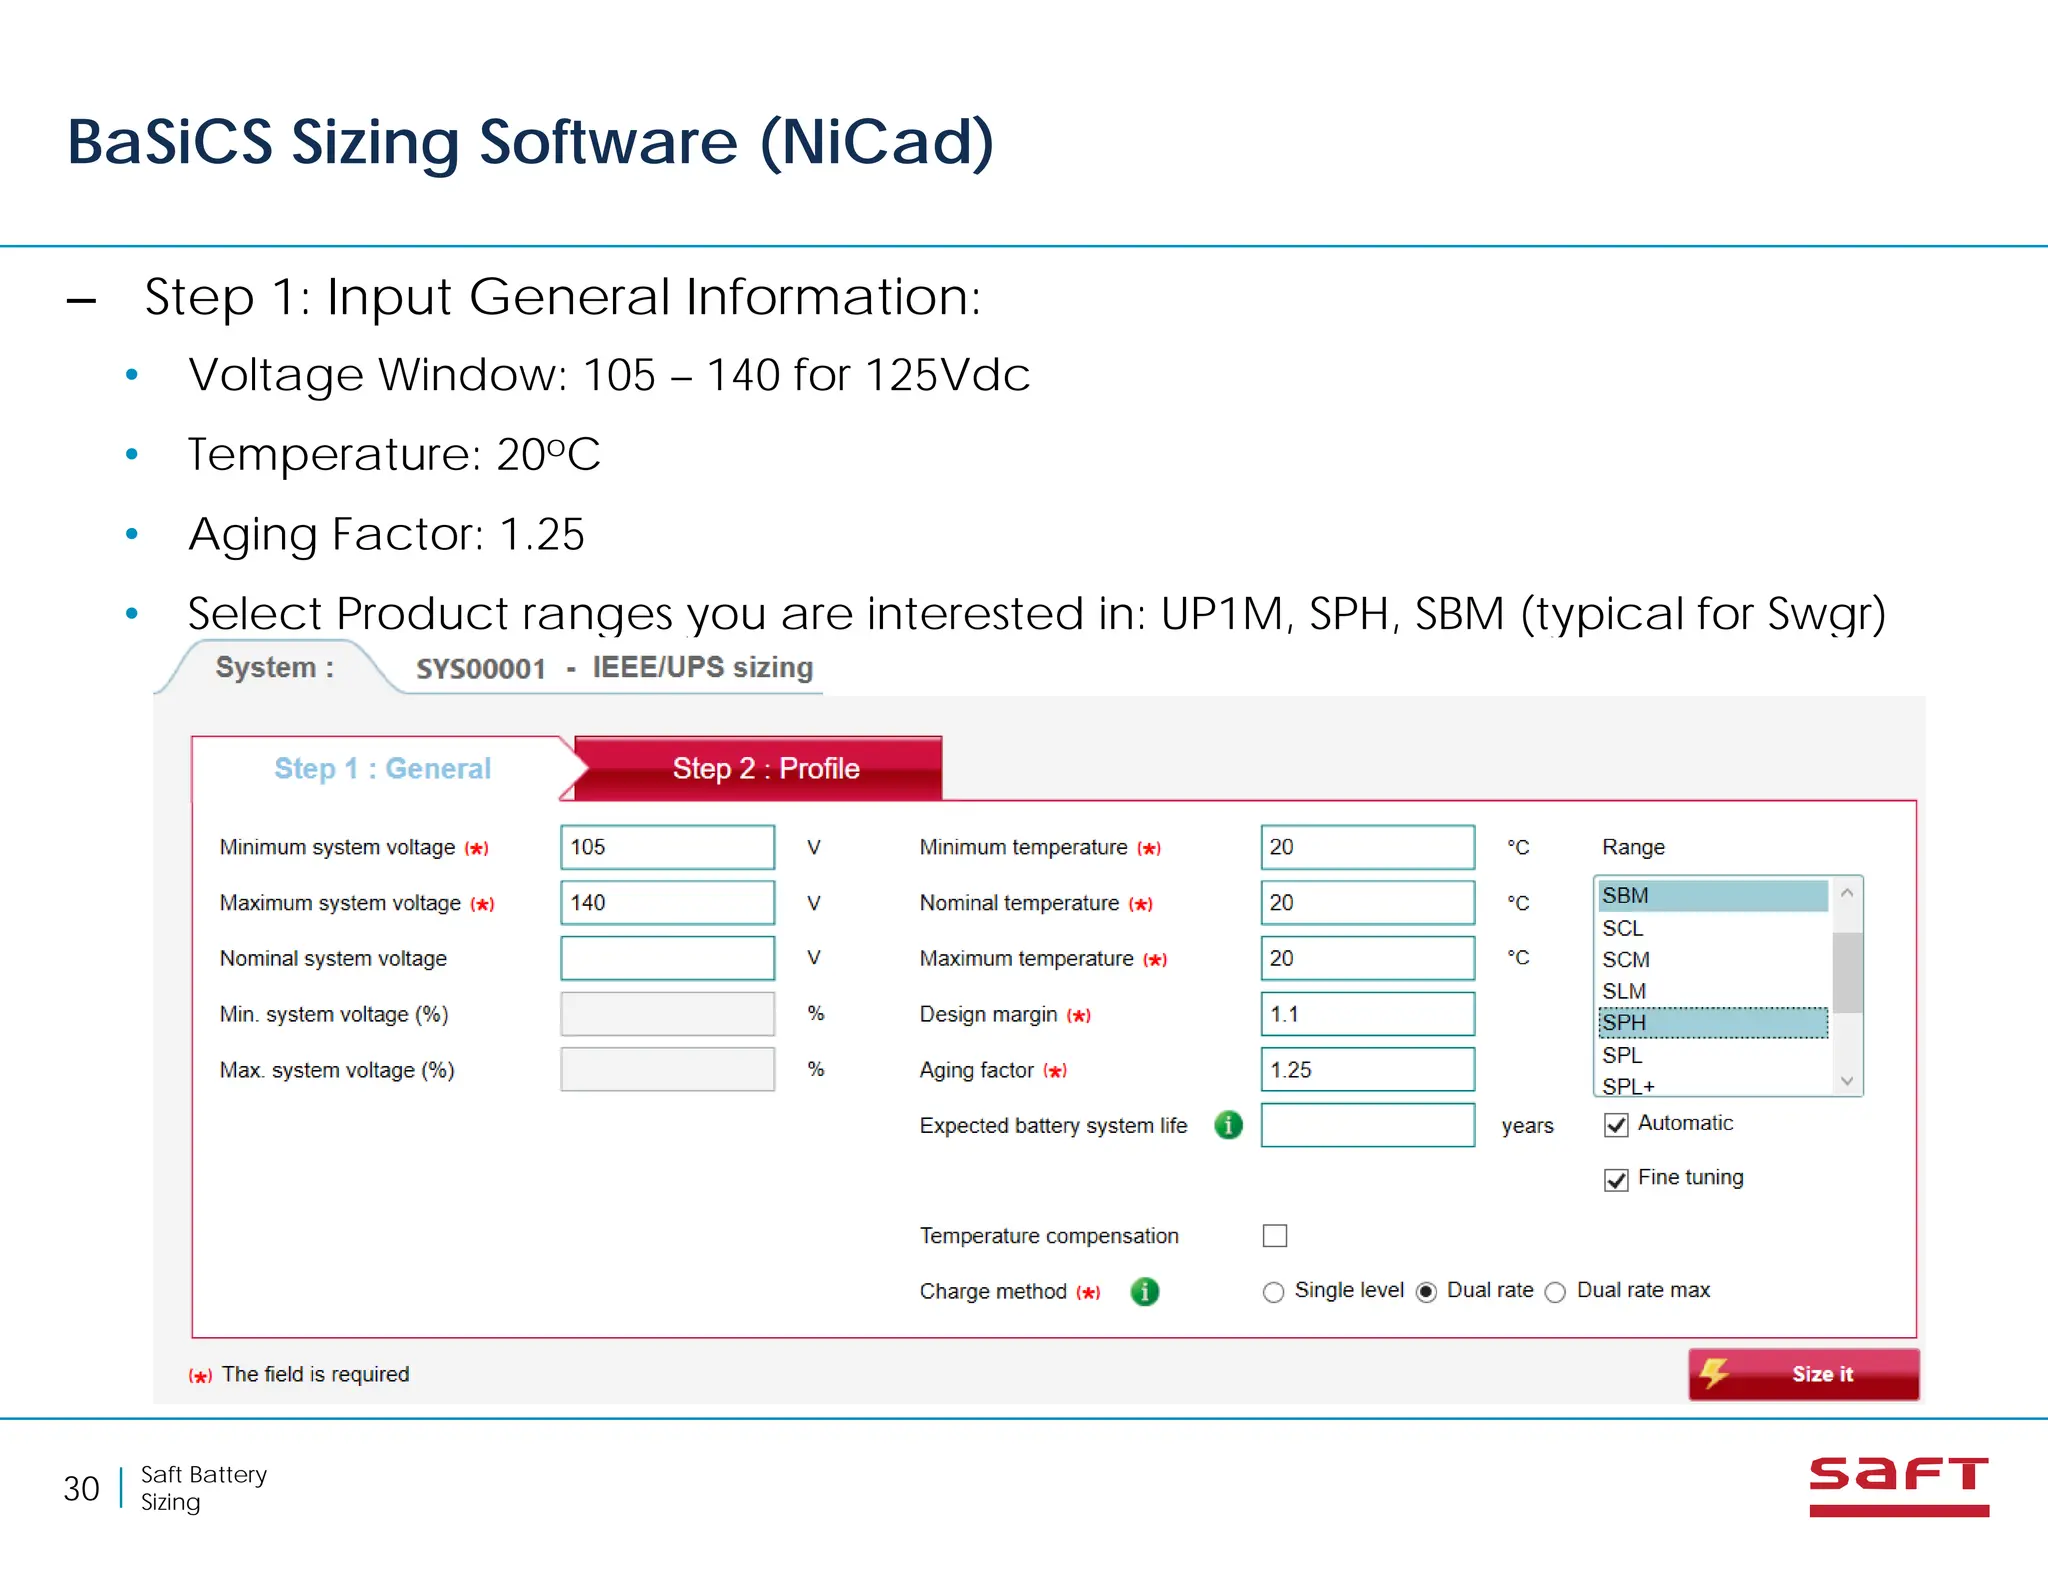
Task: Choose Dual rate max radio option
Action: [1555, 1292]
